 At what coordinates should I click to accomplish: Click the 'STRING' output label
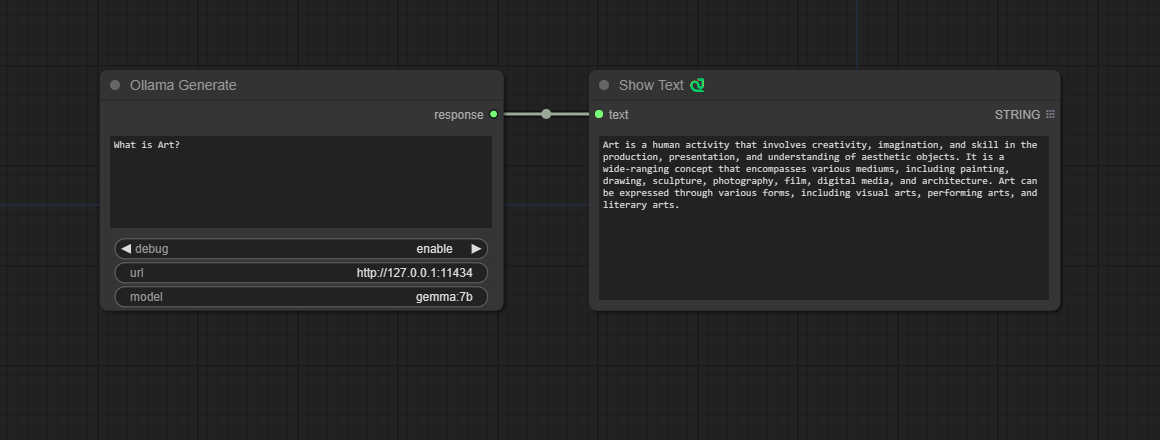(1017, 115)
